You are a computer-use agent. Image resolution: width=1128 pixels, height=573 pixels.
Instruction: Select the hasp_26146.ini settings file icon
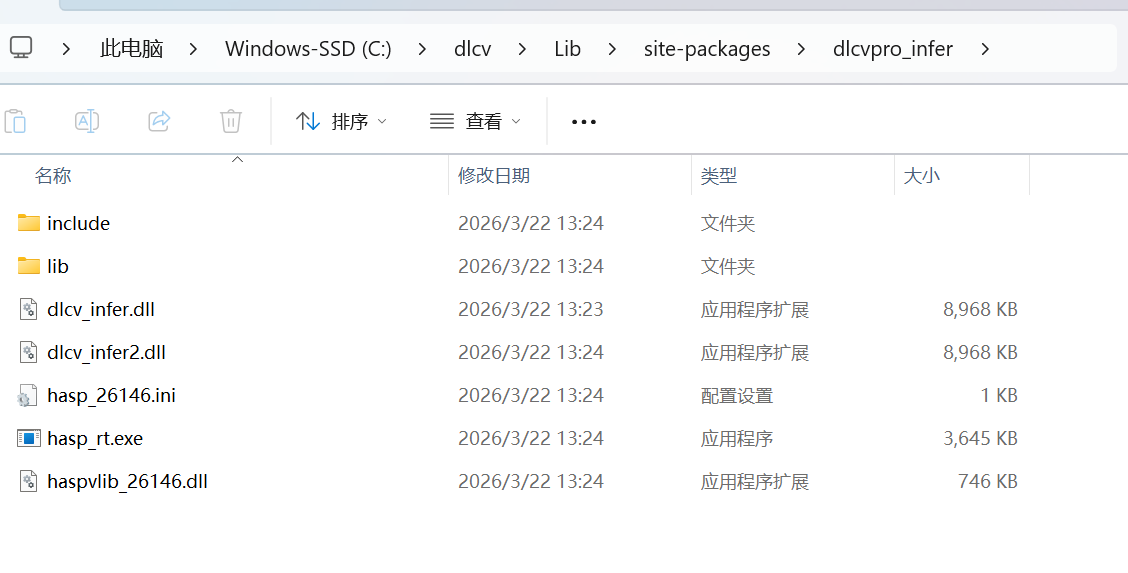tap(28, 396)
